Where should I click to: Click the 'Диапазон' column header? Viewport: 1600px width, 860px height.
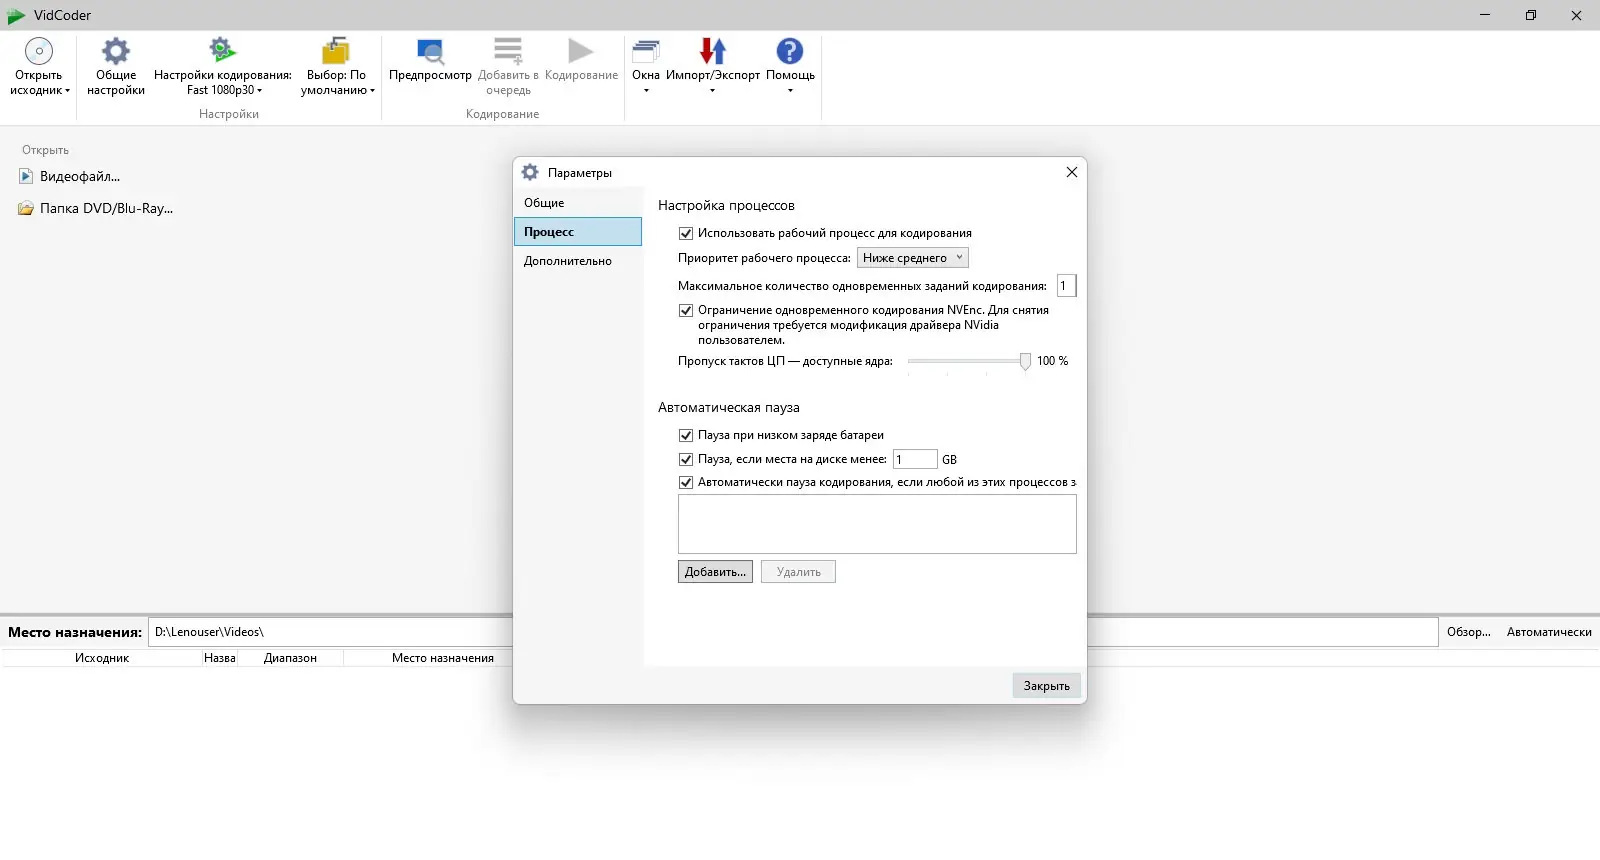point(290,658)
